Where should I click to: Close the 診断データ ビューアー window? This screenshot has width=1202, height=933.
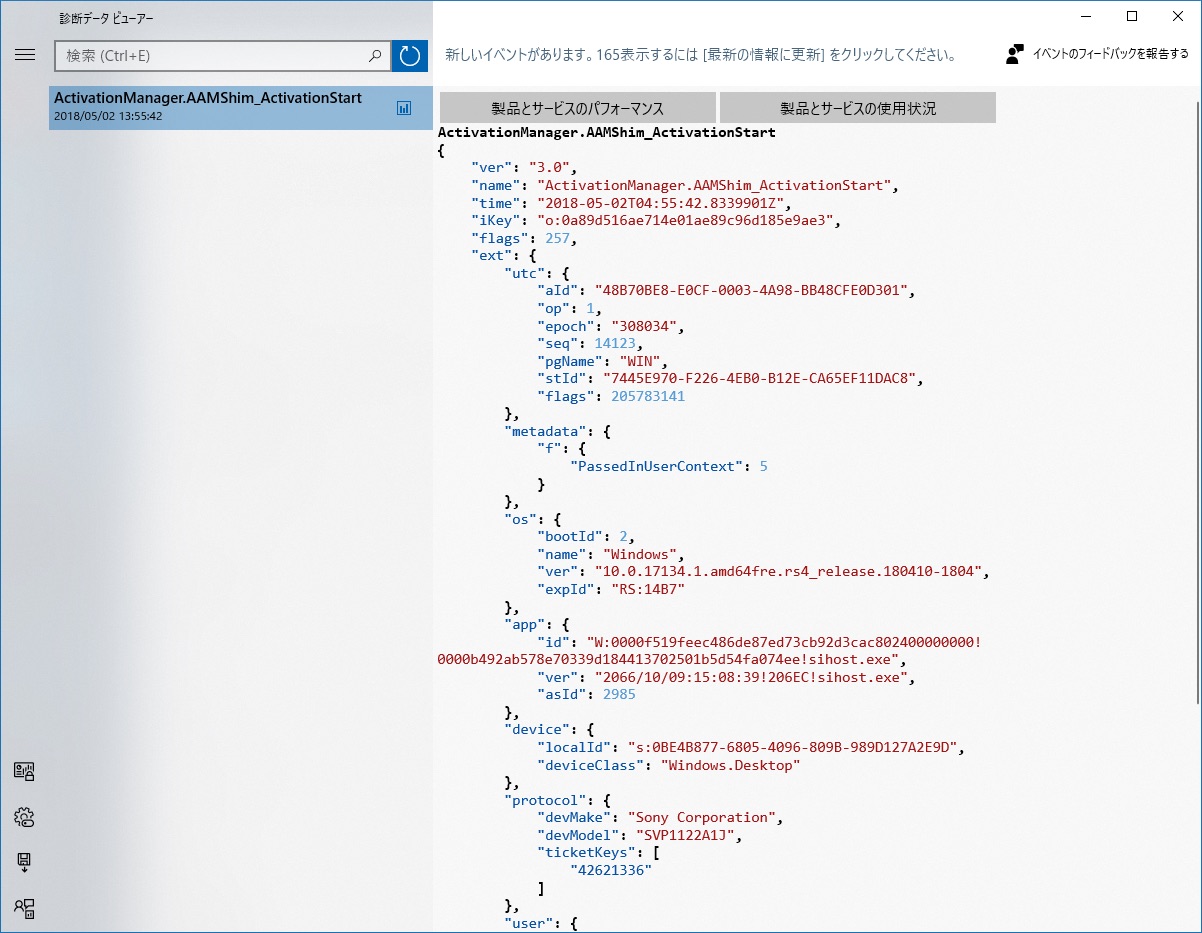click(1177, 16)
